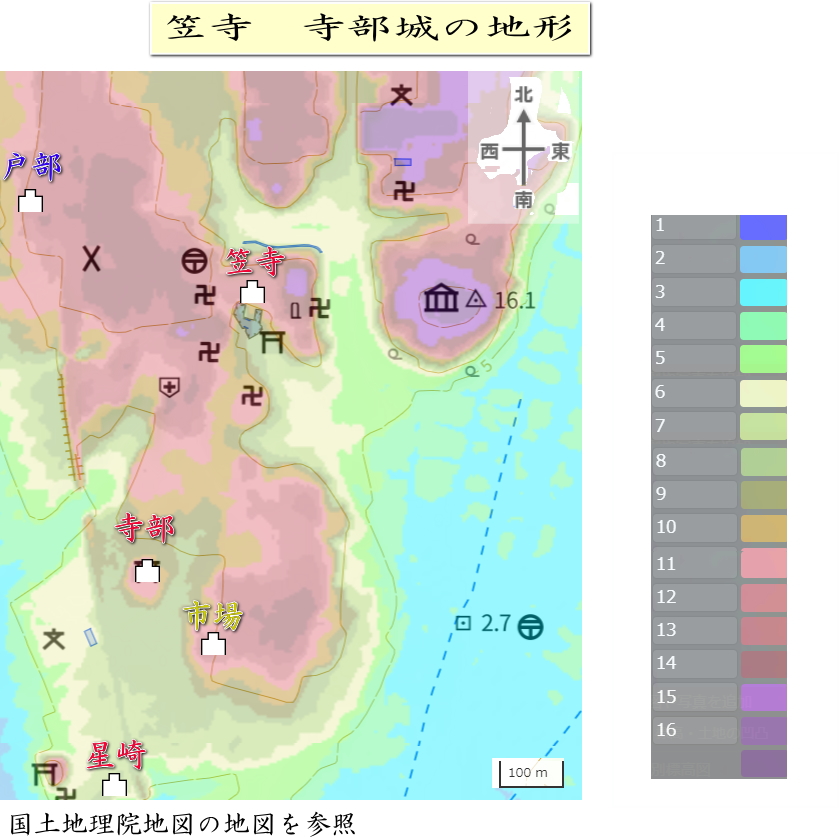Click the teal post office symbol near 2.7
Screen dimensions: 839x837
coord(531,625)
